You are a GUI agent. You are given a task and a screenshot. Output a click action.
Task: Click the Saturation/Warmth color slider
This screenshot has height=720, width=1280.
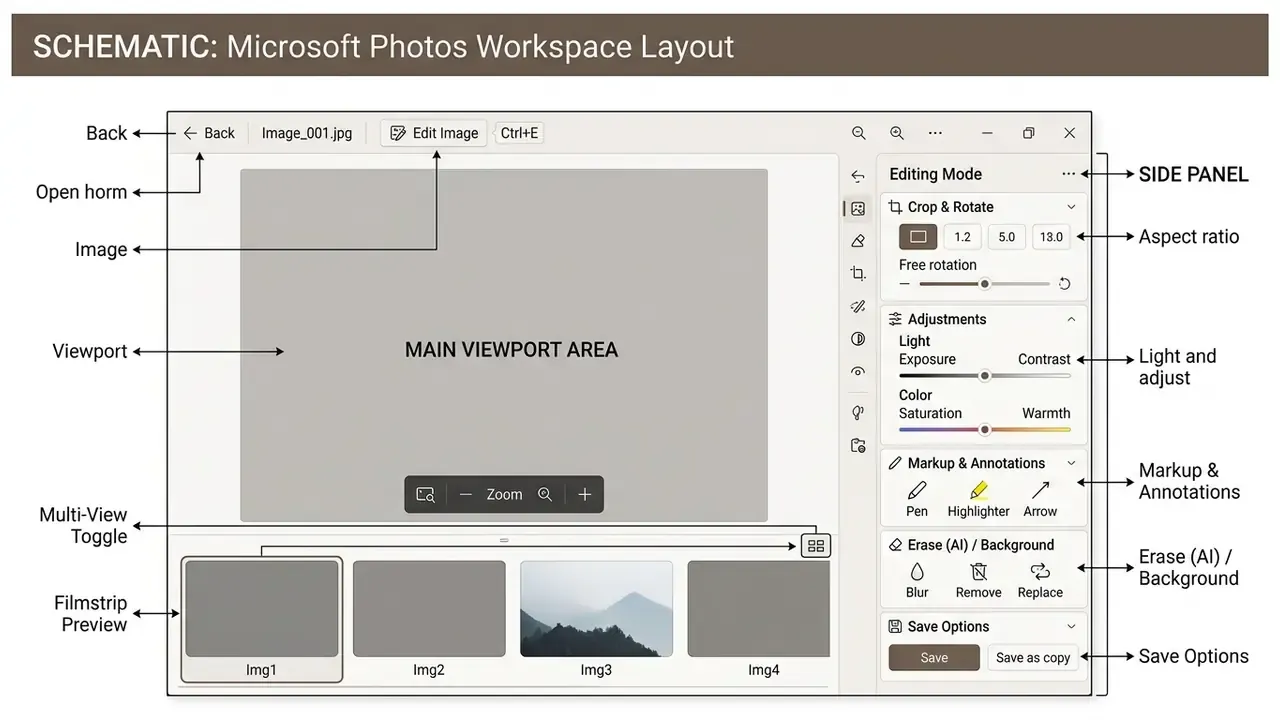985,430
